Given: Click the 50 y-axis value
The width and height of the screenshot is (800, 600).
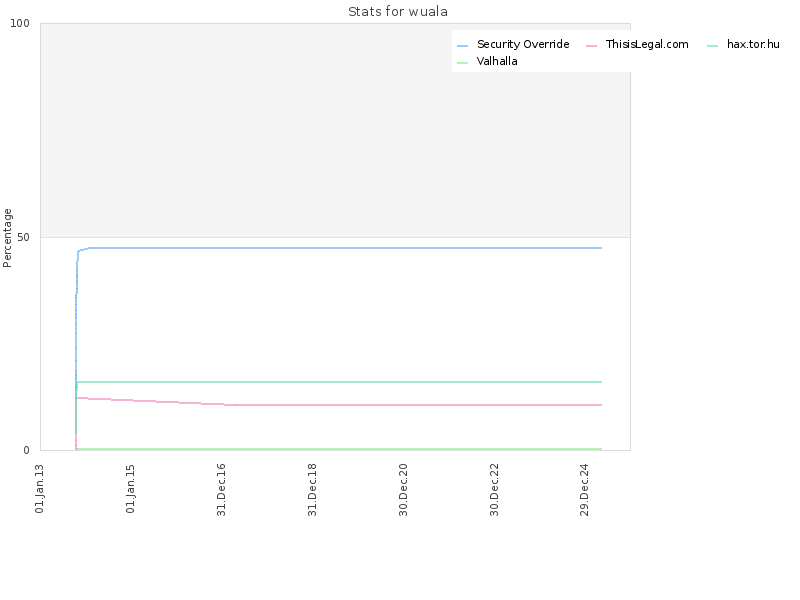Looking at the screenshot, I should (23, 237).
